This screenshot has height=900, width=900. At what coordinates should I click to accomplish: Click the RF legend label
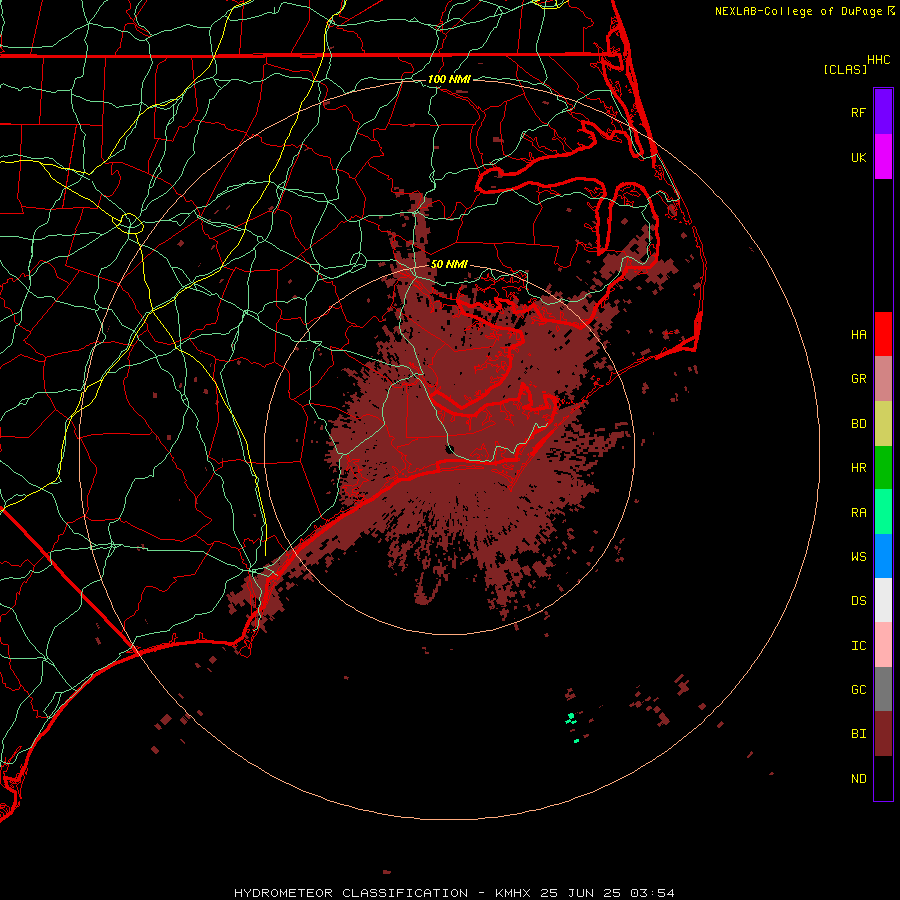point(858,112)
